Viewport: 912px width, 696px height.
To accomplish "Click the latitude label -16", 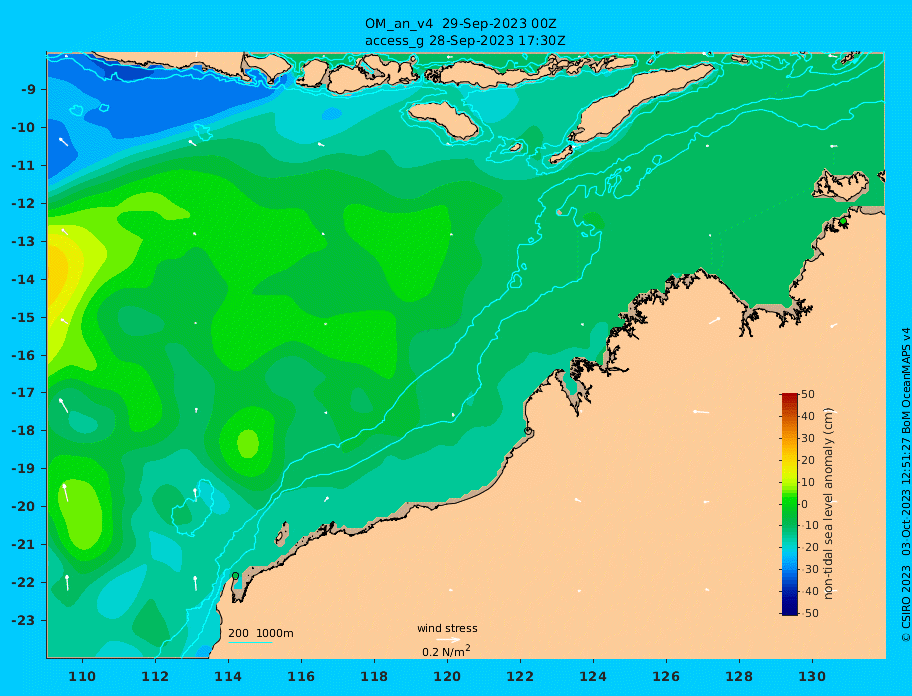I will 23,355.
